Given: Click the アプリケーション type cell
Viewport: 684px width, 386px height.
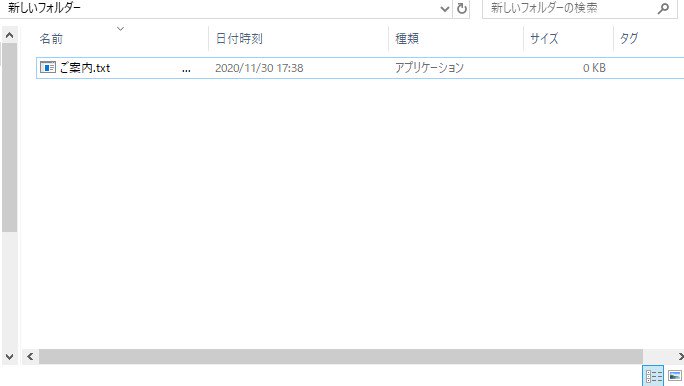Looking at the screenshot, I should coord(429,68).
